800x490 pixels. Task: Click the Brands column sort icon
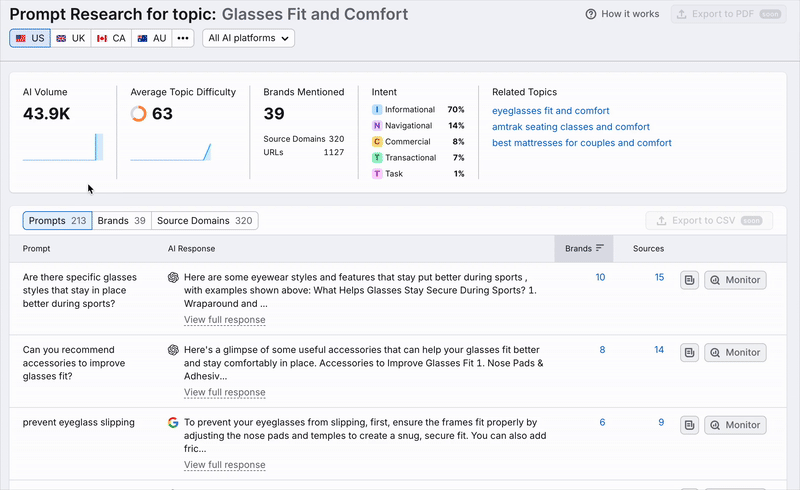[600, 248]
